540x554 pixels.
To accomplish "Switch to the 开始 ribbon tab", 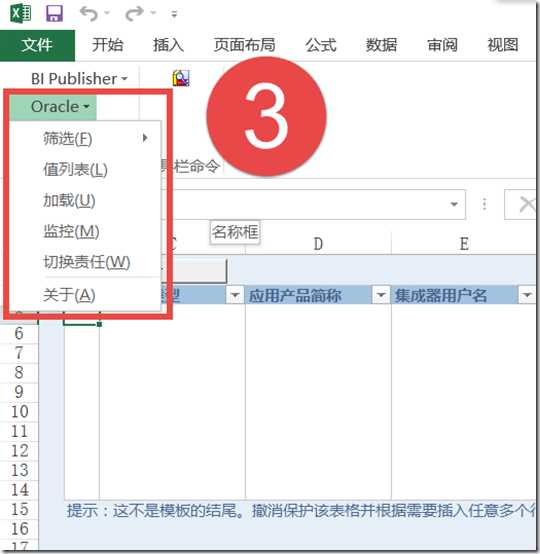I will tap(107, 45).
